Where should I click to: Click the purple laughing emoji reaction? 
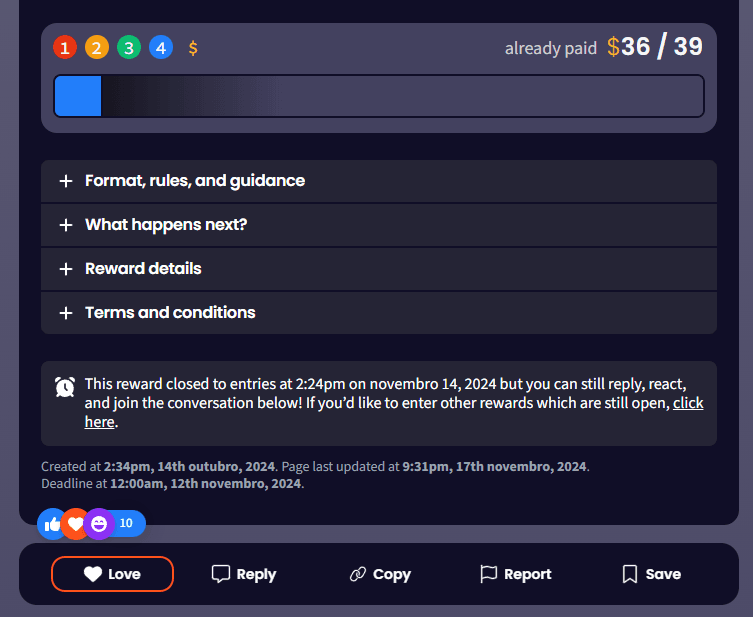(99, 524)
